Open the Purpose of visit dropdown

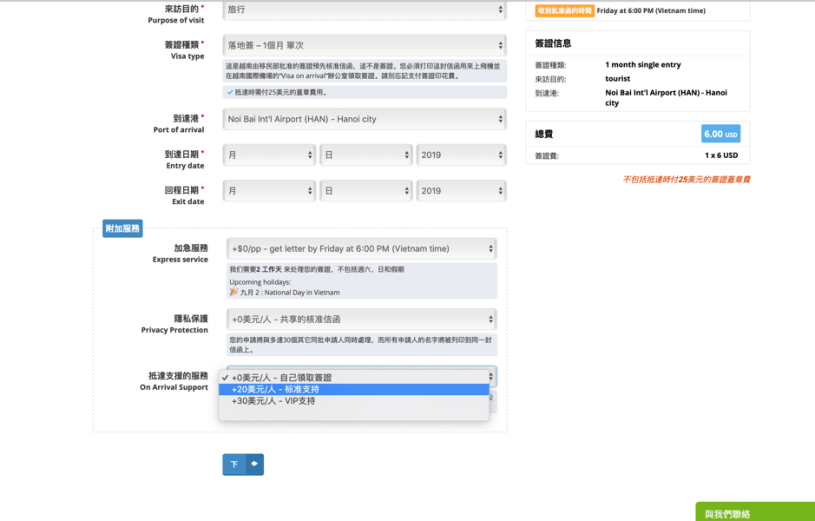364,10
